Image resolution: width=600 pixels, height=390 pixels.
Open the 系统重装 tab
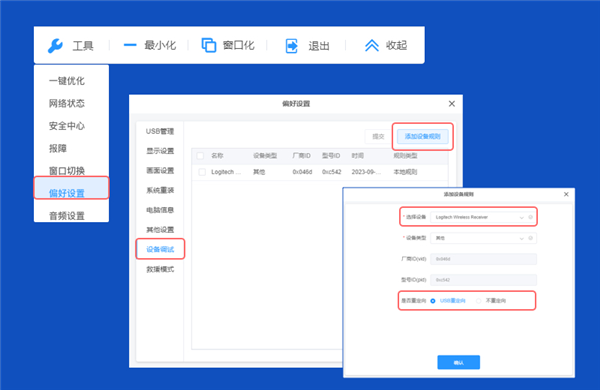coord(160,190)
